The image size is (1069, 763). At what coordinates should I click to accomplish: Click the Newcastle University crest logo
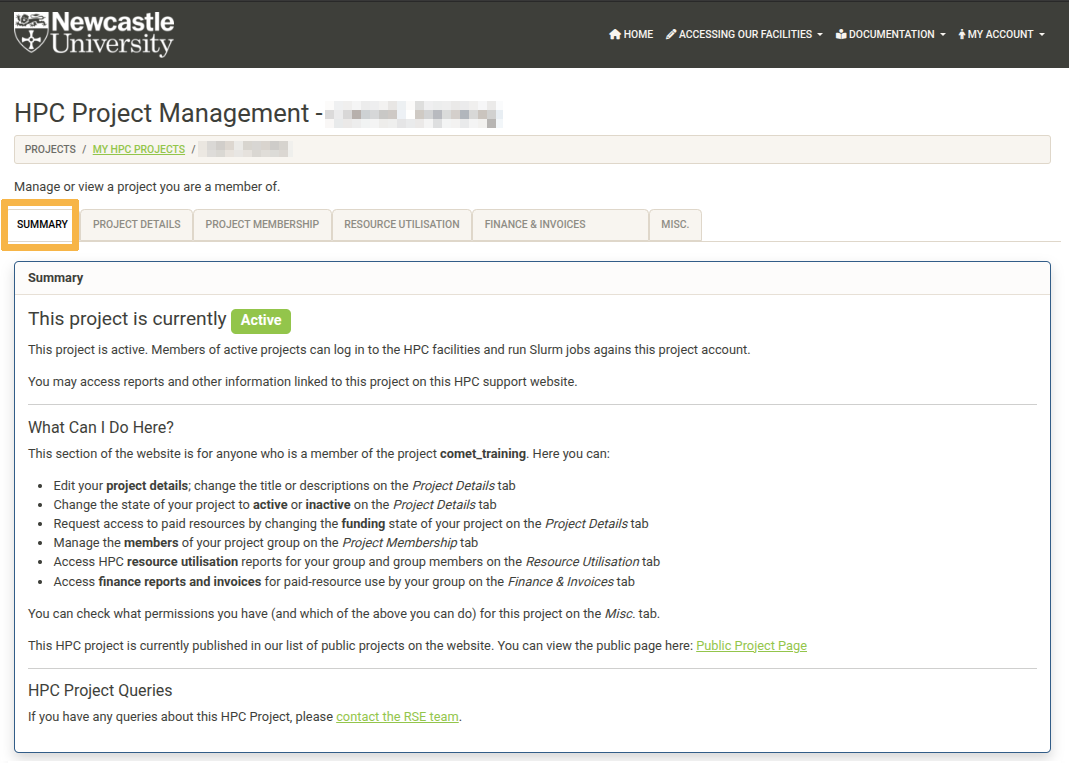pos(30,33)
